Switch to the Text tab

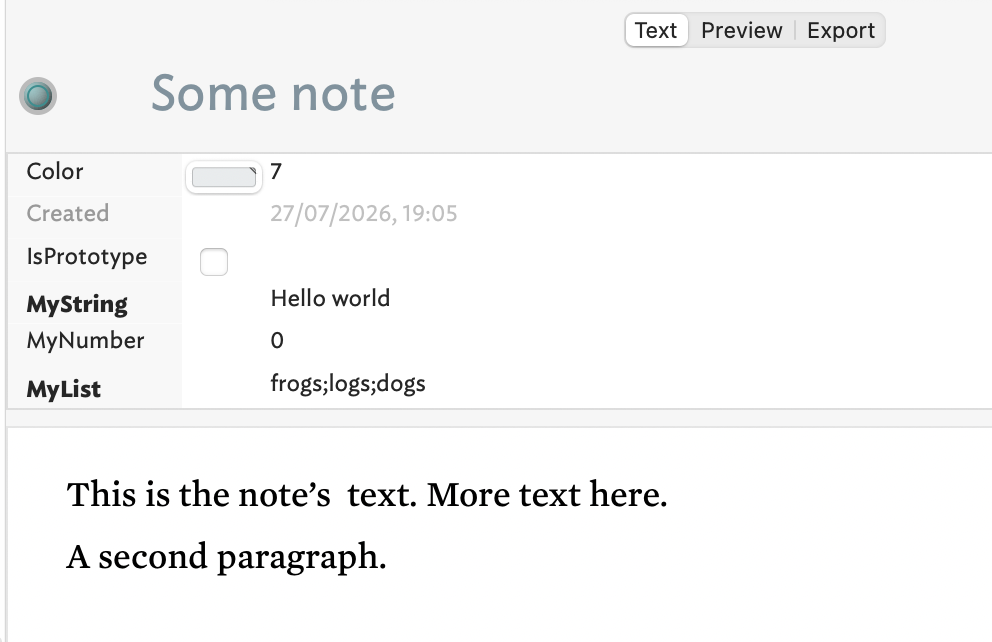(656, 30)
